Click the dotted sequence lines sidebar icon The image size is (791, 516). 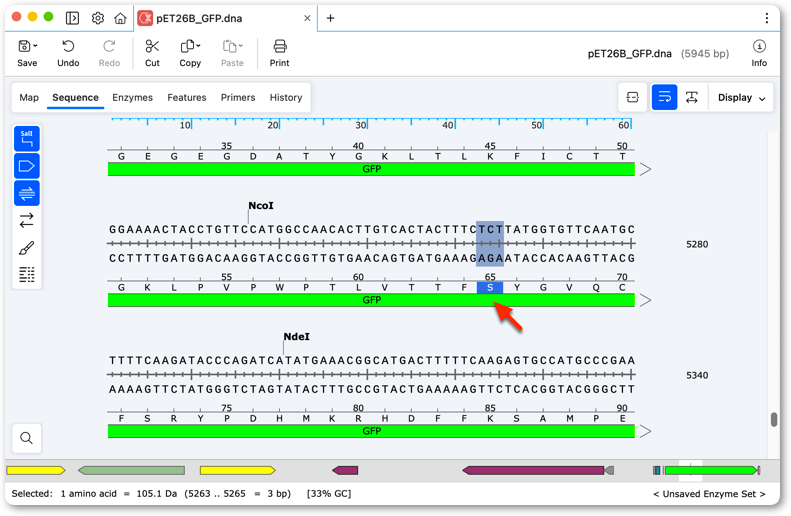(x=27, y=275)
